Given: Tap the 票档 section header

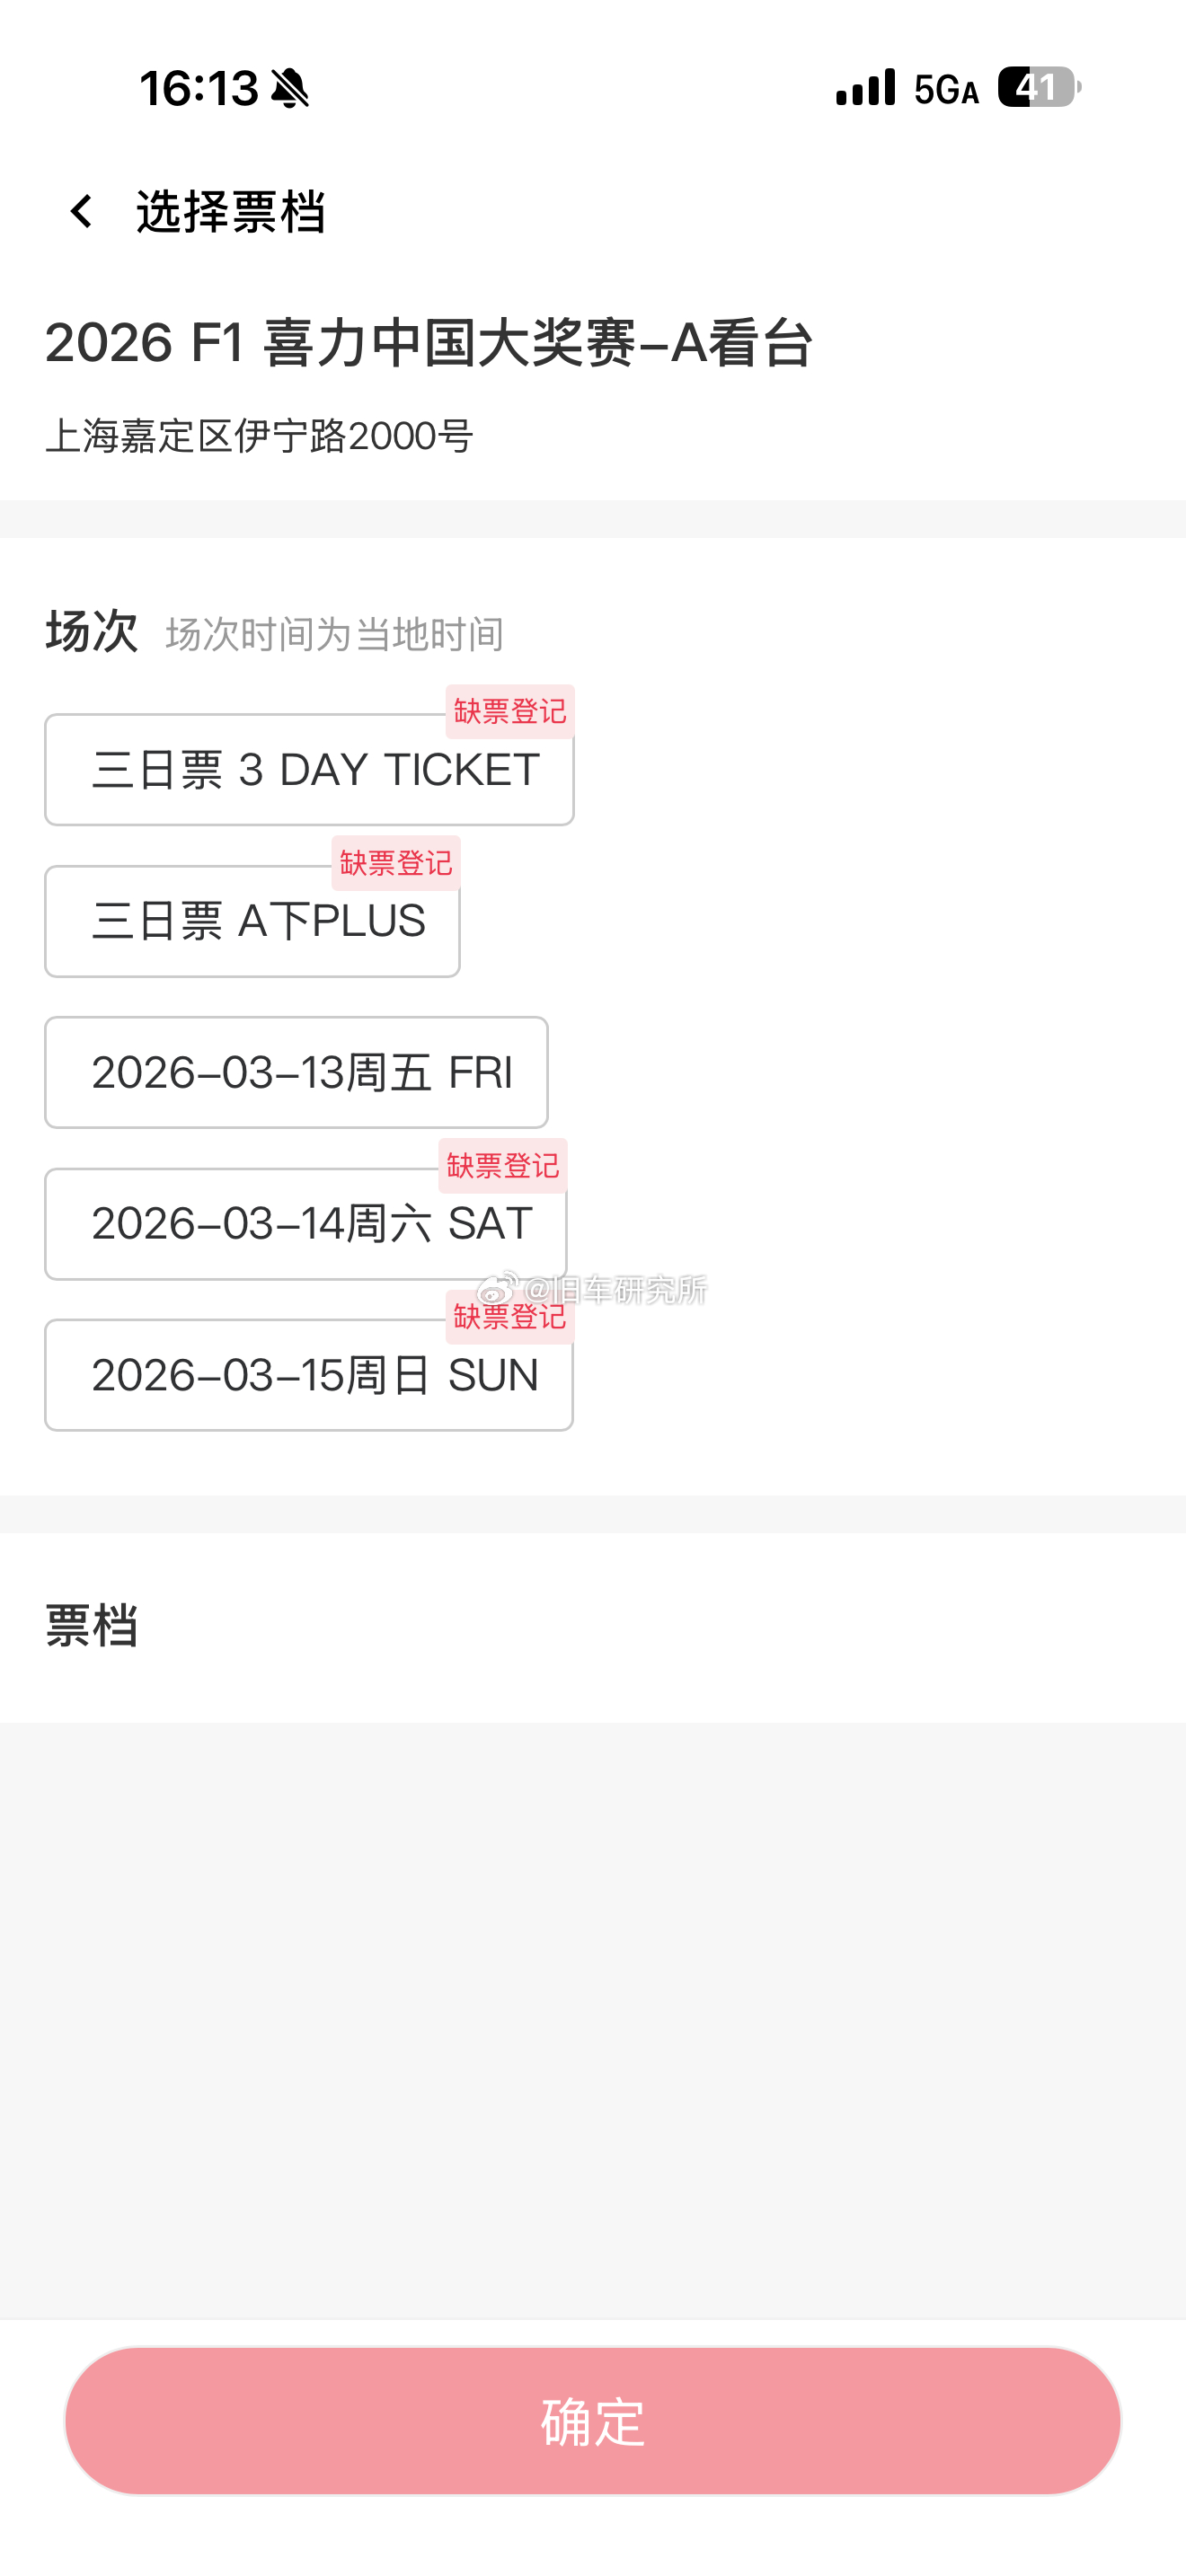Looking at the screenshot, I should 91,1626.
